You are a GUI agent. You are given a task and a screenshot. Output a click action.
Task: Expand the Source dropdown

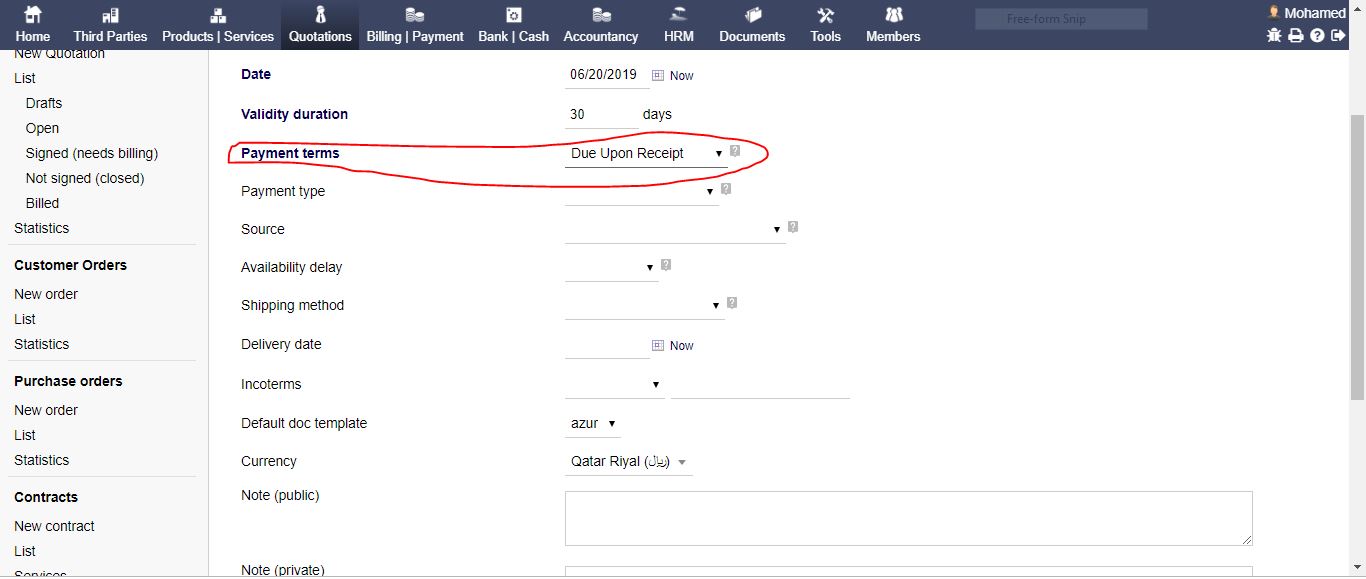point(675,230)
